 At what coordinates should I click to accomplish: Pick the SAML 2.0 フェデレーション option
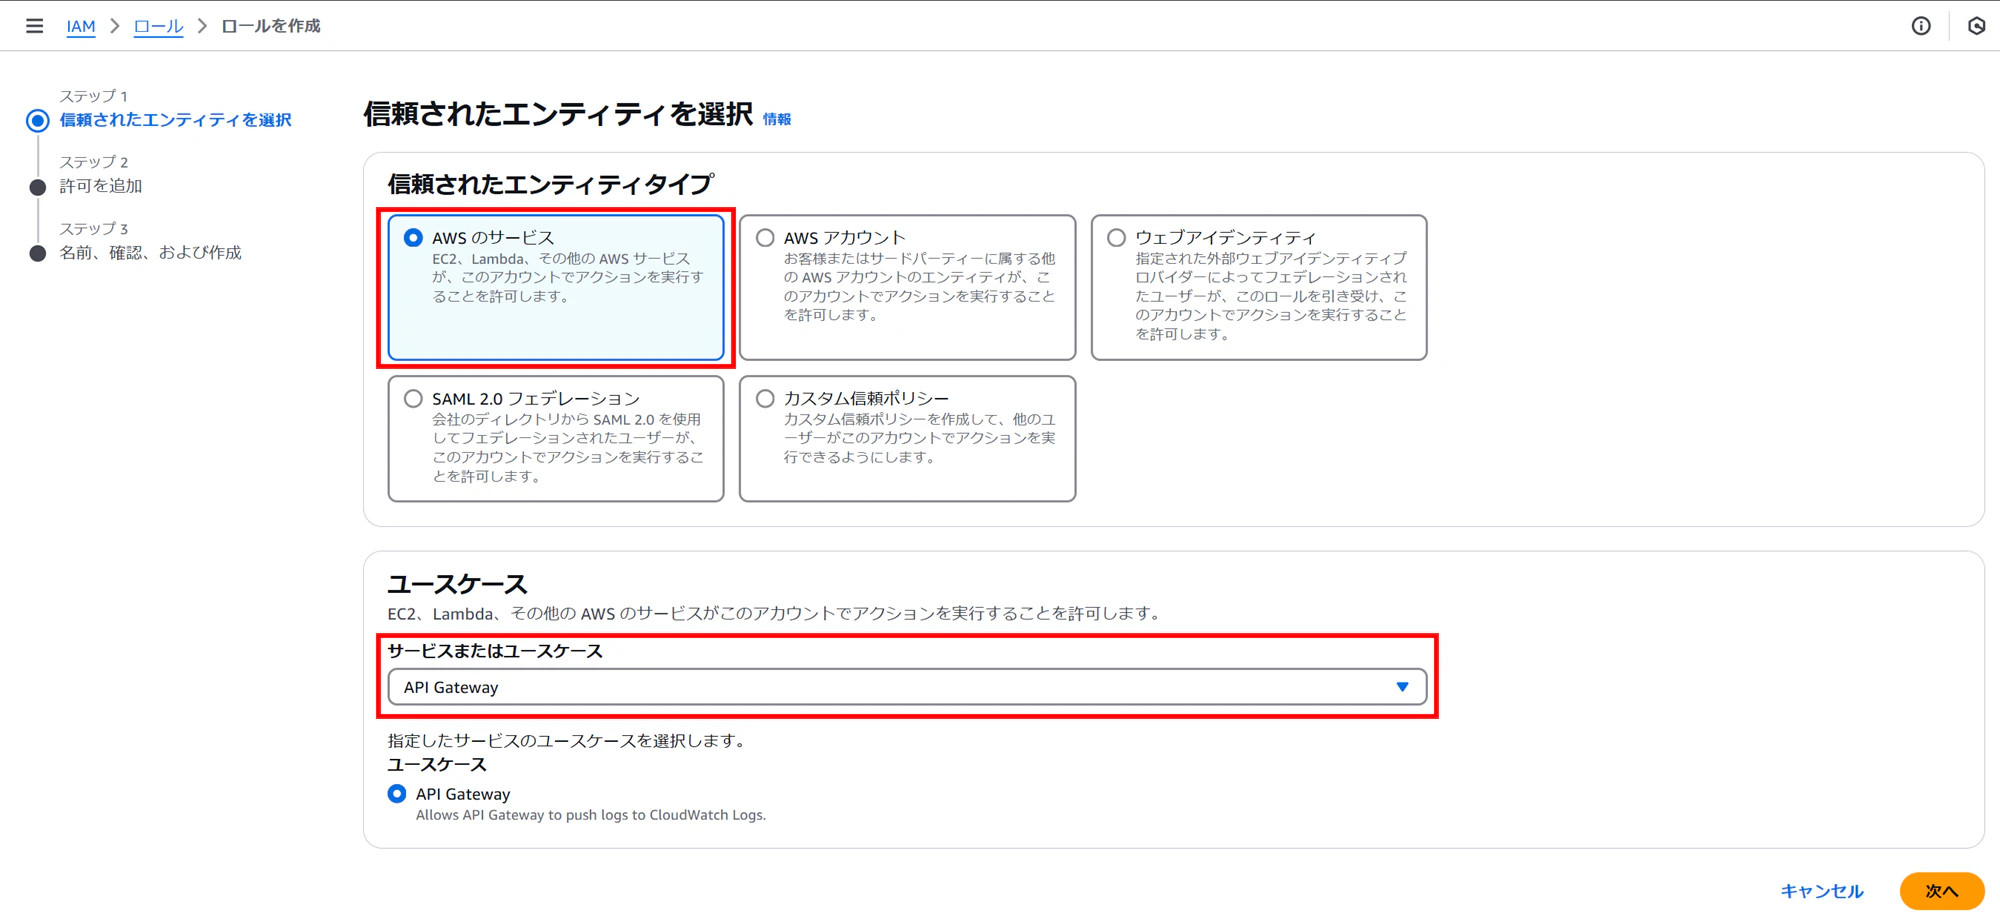[x=413, y=399]
